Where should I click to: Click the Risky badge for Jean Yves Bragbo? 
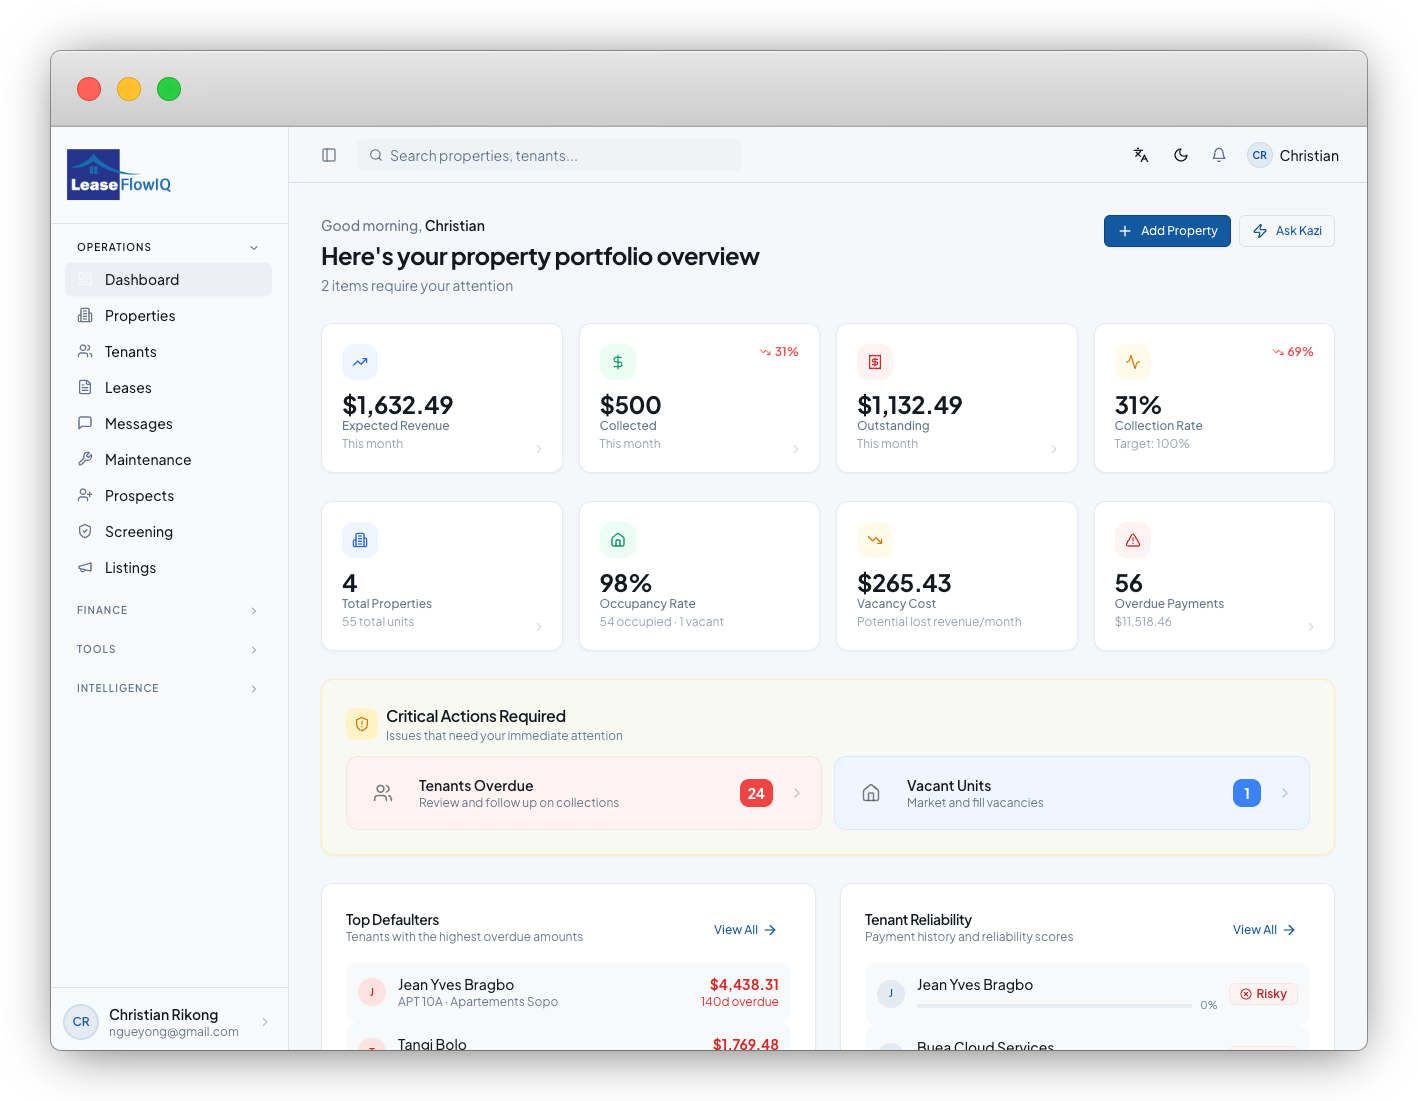tap(1263, 994)
